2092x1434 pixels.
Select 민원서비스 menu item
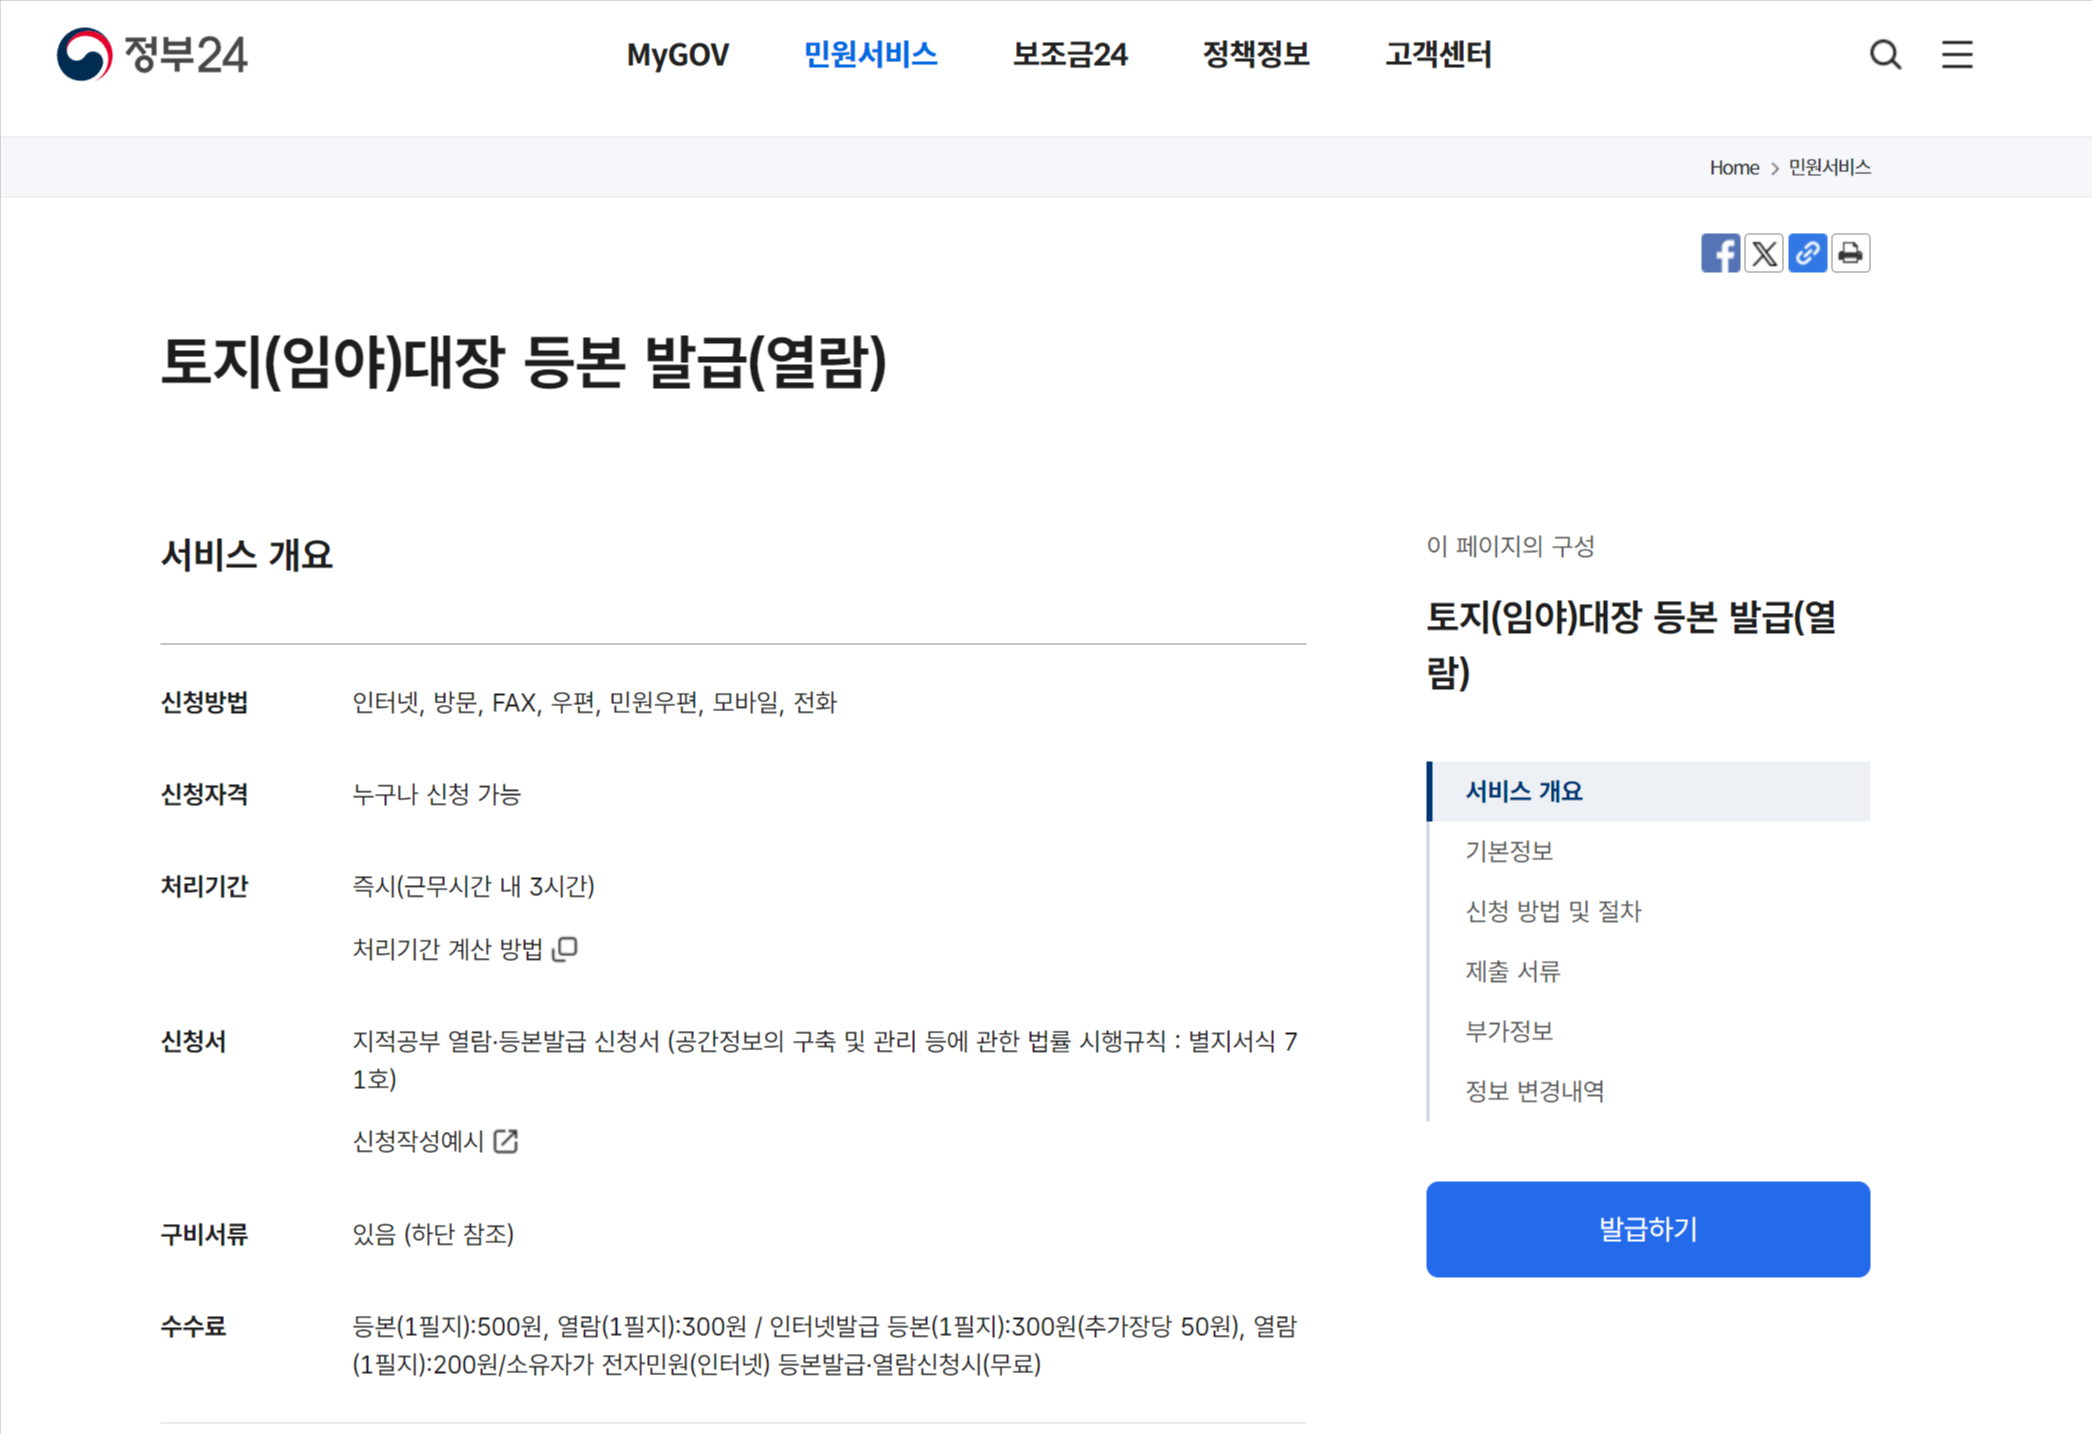click(x=870, y=54)
